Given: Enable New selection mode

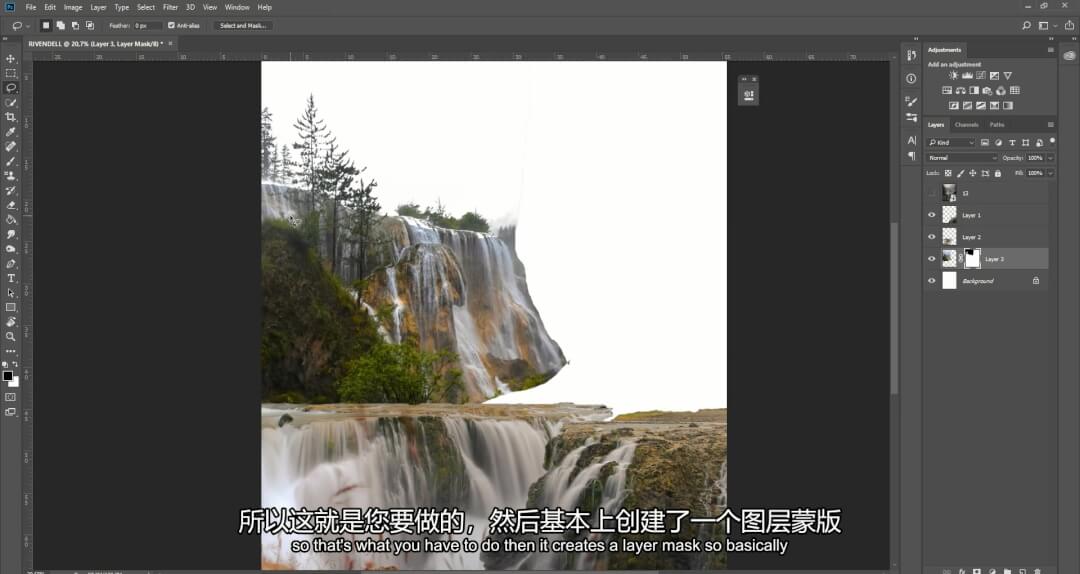Looking at the screenshot, I should click(x=46, y=25).
